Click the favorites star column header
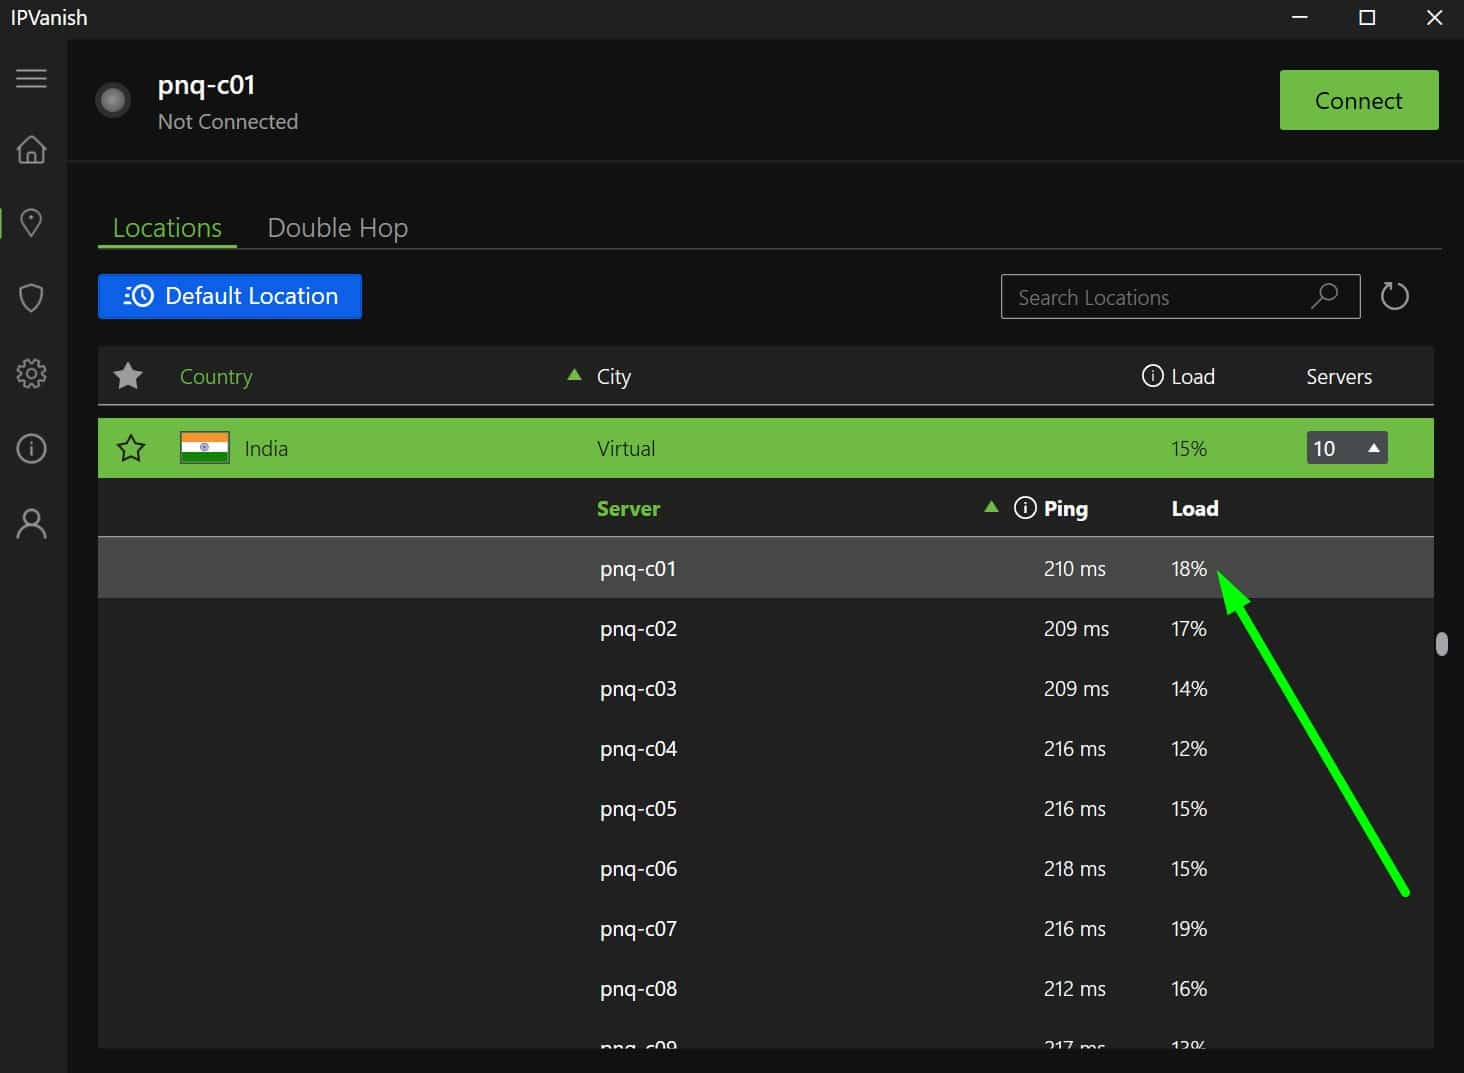This screenshot has width=1464, height=1073. click(x=128, y=376)
